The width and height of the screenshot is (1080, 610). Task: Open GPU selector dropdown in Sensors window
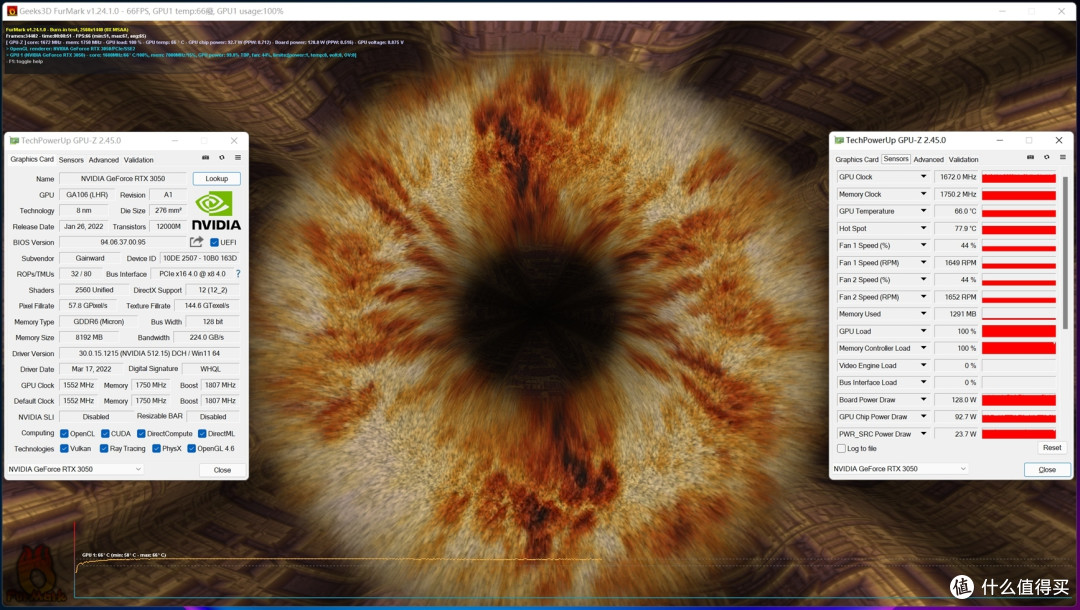pos(900,469)
